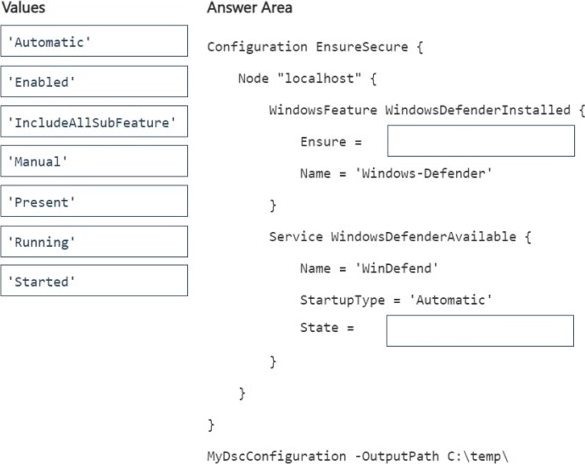The image size is (585, 464).
Task: Click the empty box after Ensure =
Action: point(481,141)
